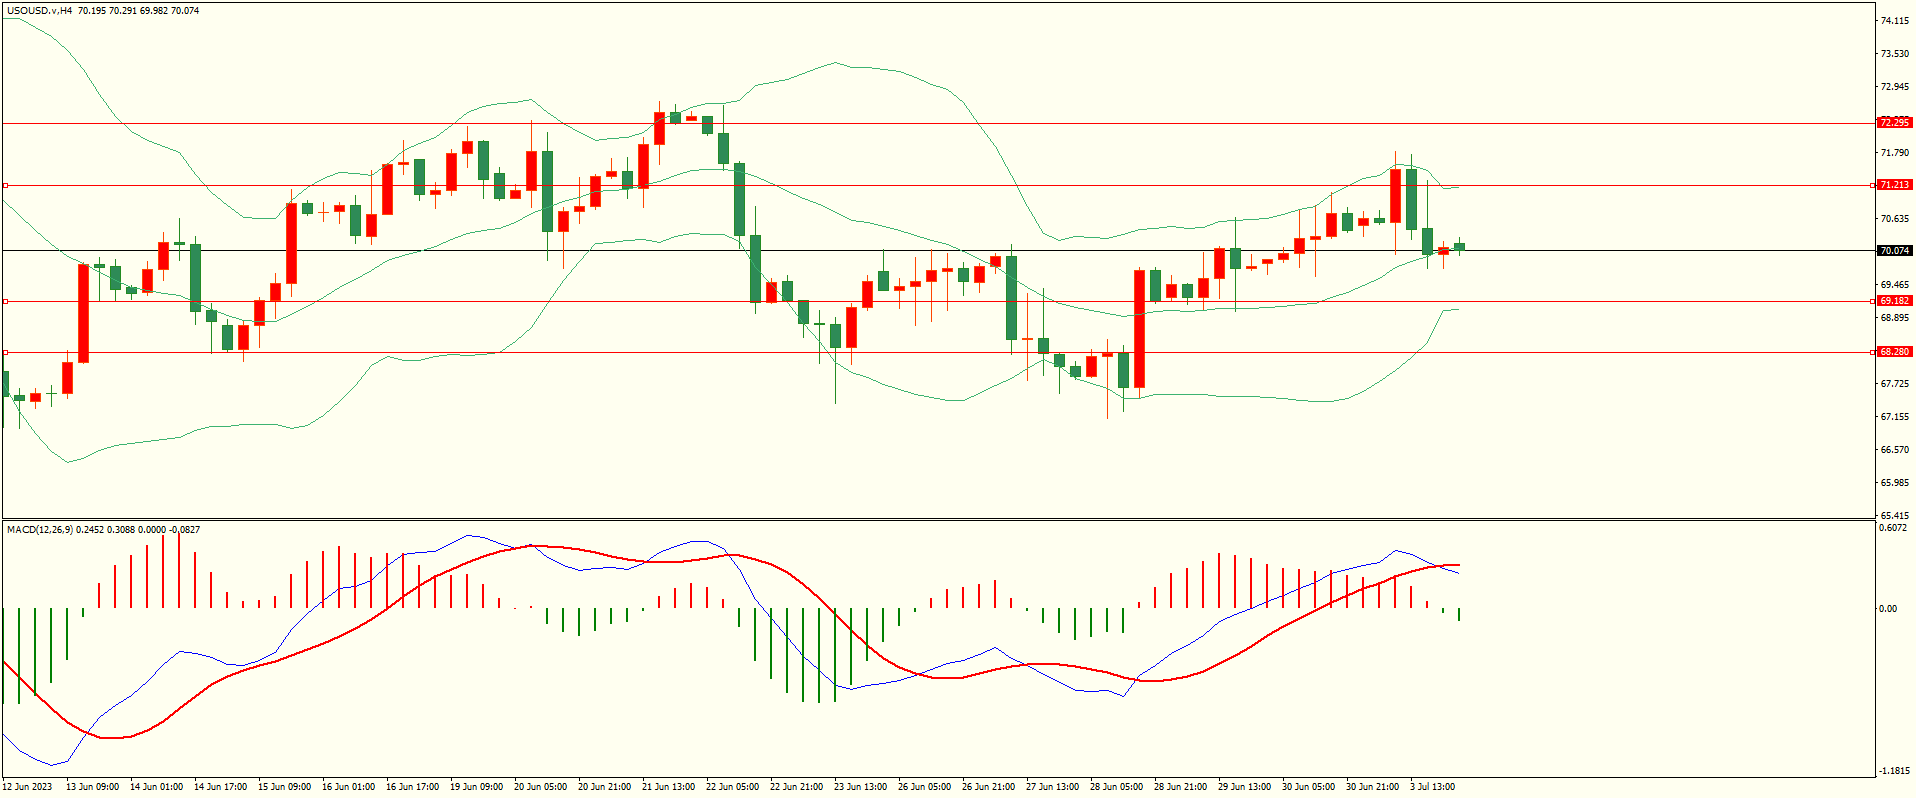Click left-edge handle of the 69.182 line
1916x798 pixels.
tap(5, 301)
